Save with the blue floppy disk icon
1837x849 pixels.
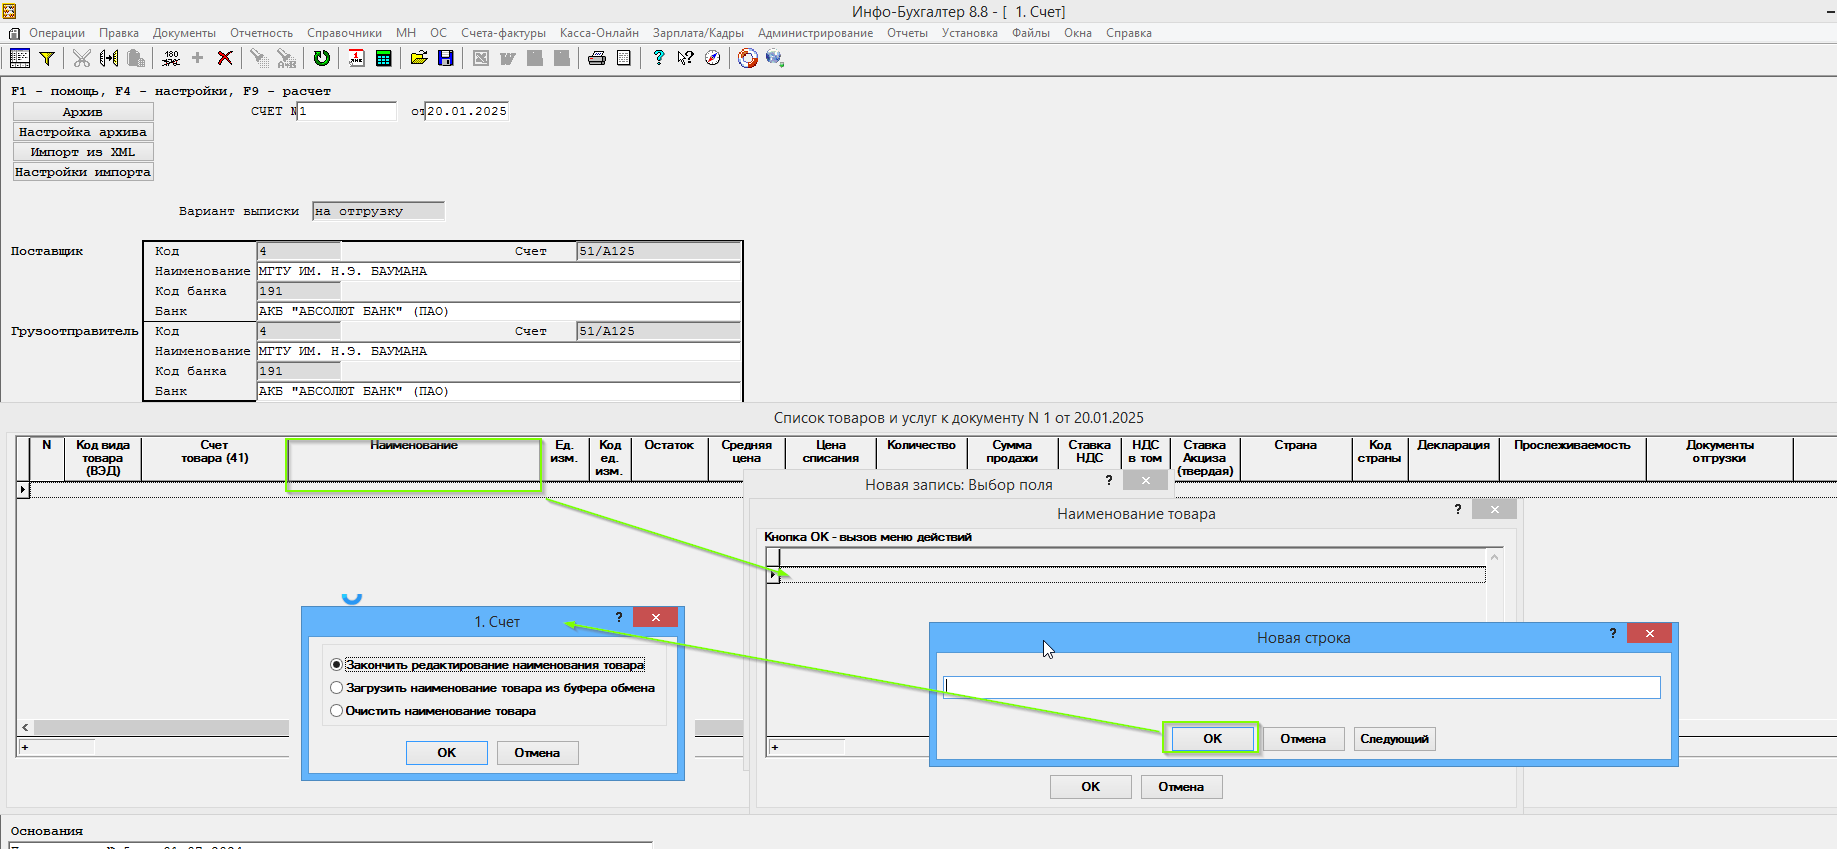[446, 58]
